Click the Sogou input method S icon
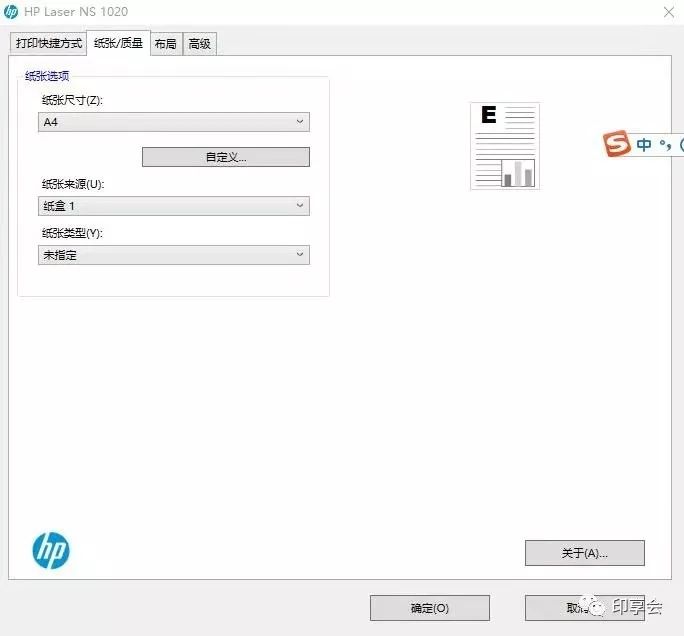 coord(616,144)
